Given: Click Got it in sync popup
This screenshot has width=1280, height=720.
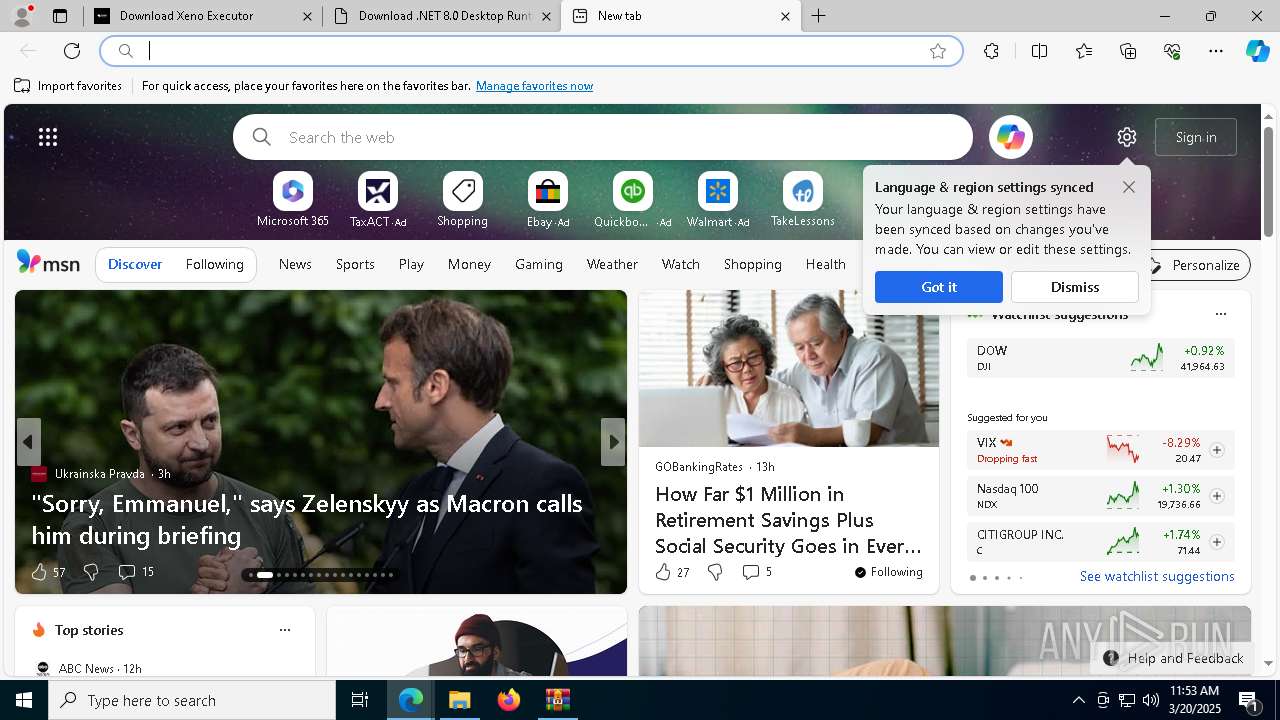Looking at the screenshot, I should tap(939, 287).
